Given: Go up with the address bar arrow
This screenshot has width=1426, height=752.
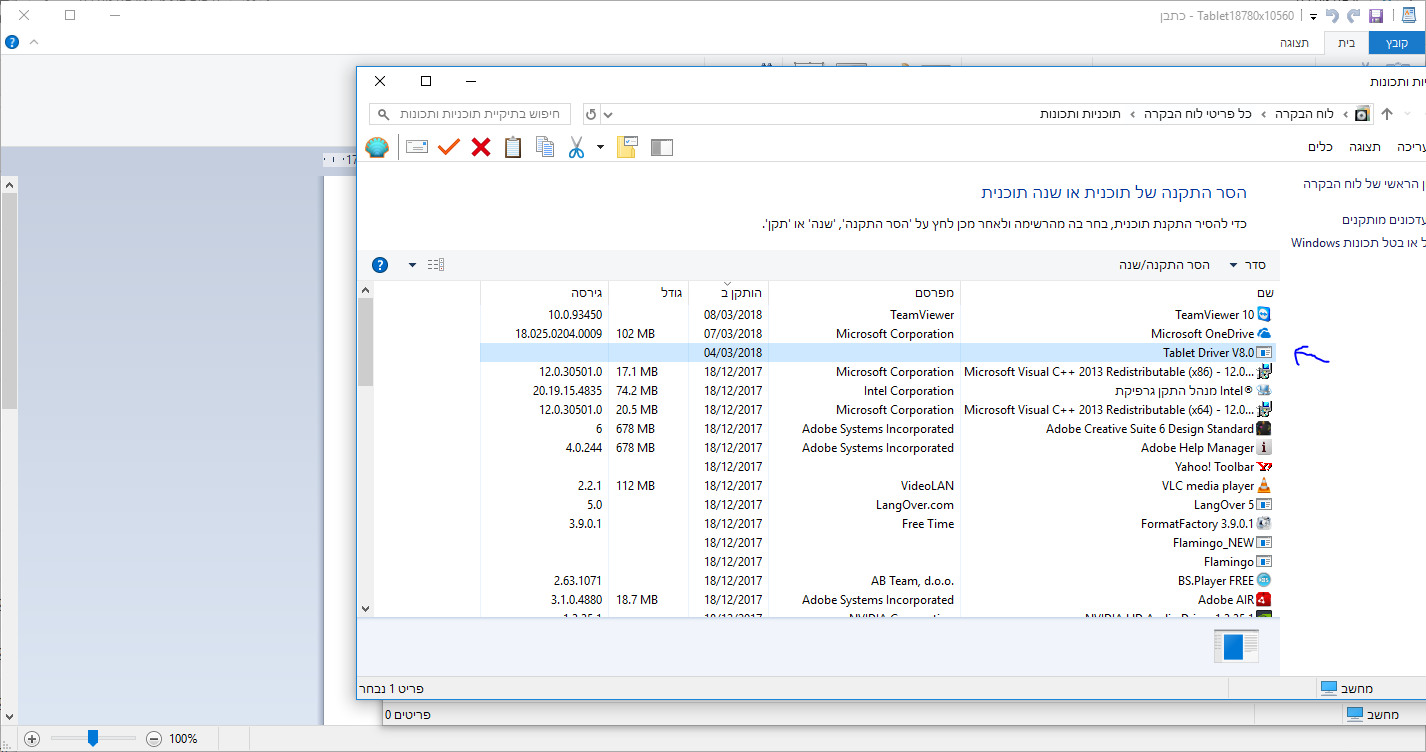Looking at the screenshot, I should click(1387, 114).
